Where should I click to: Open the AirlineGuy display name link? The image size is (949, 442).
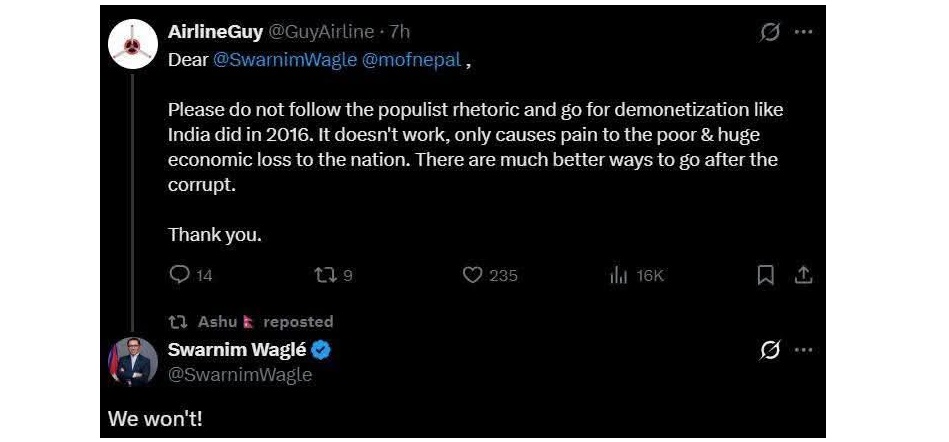[x=215, y=32]
